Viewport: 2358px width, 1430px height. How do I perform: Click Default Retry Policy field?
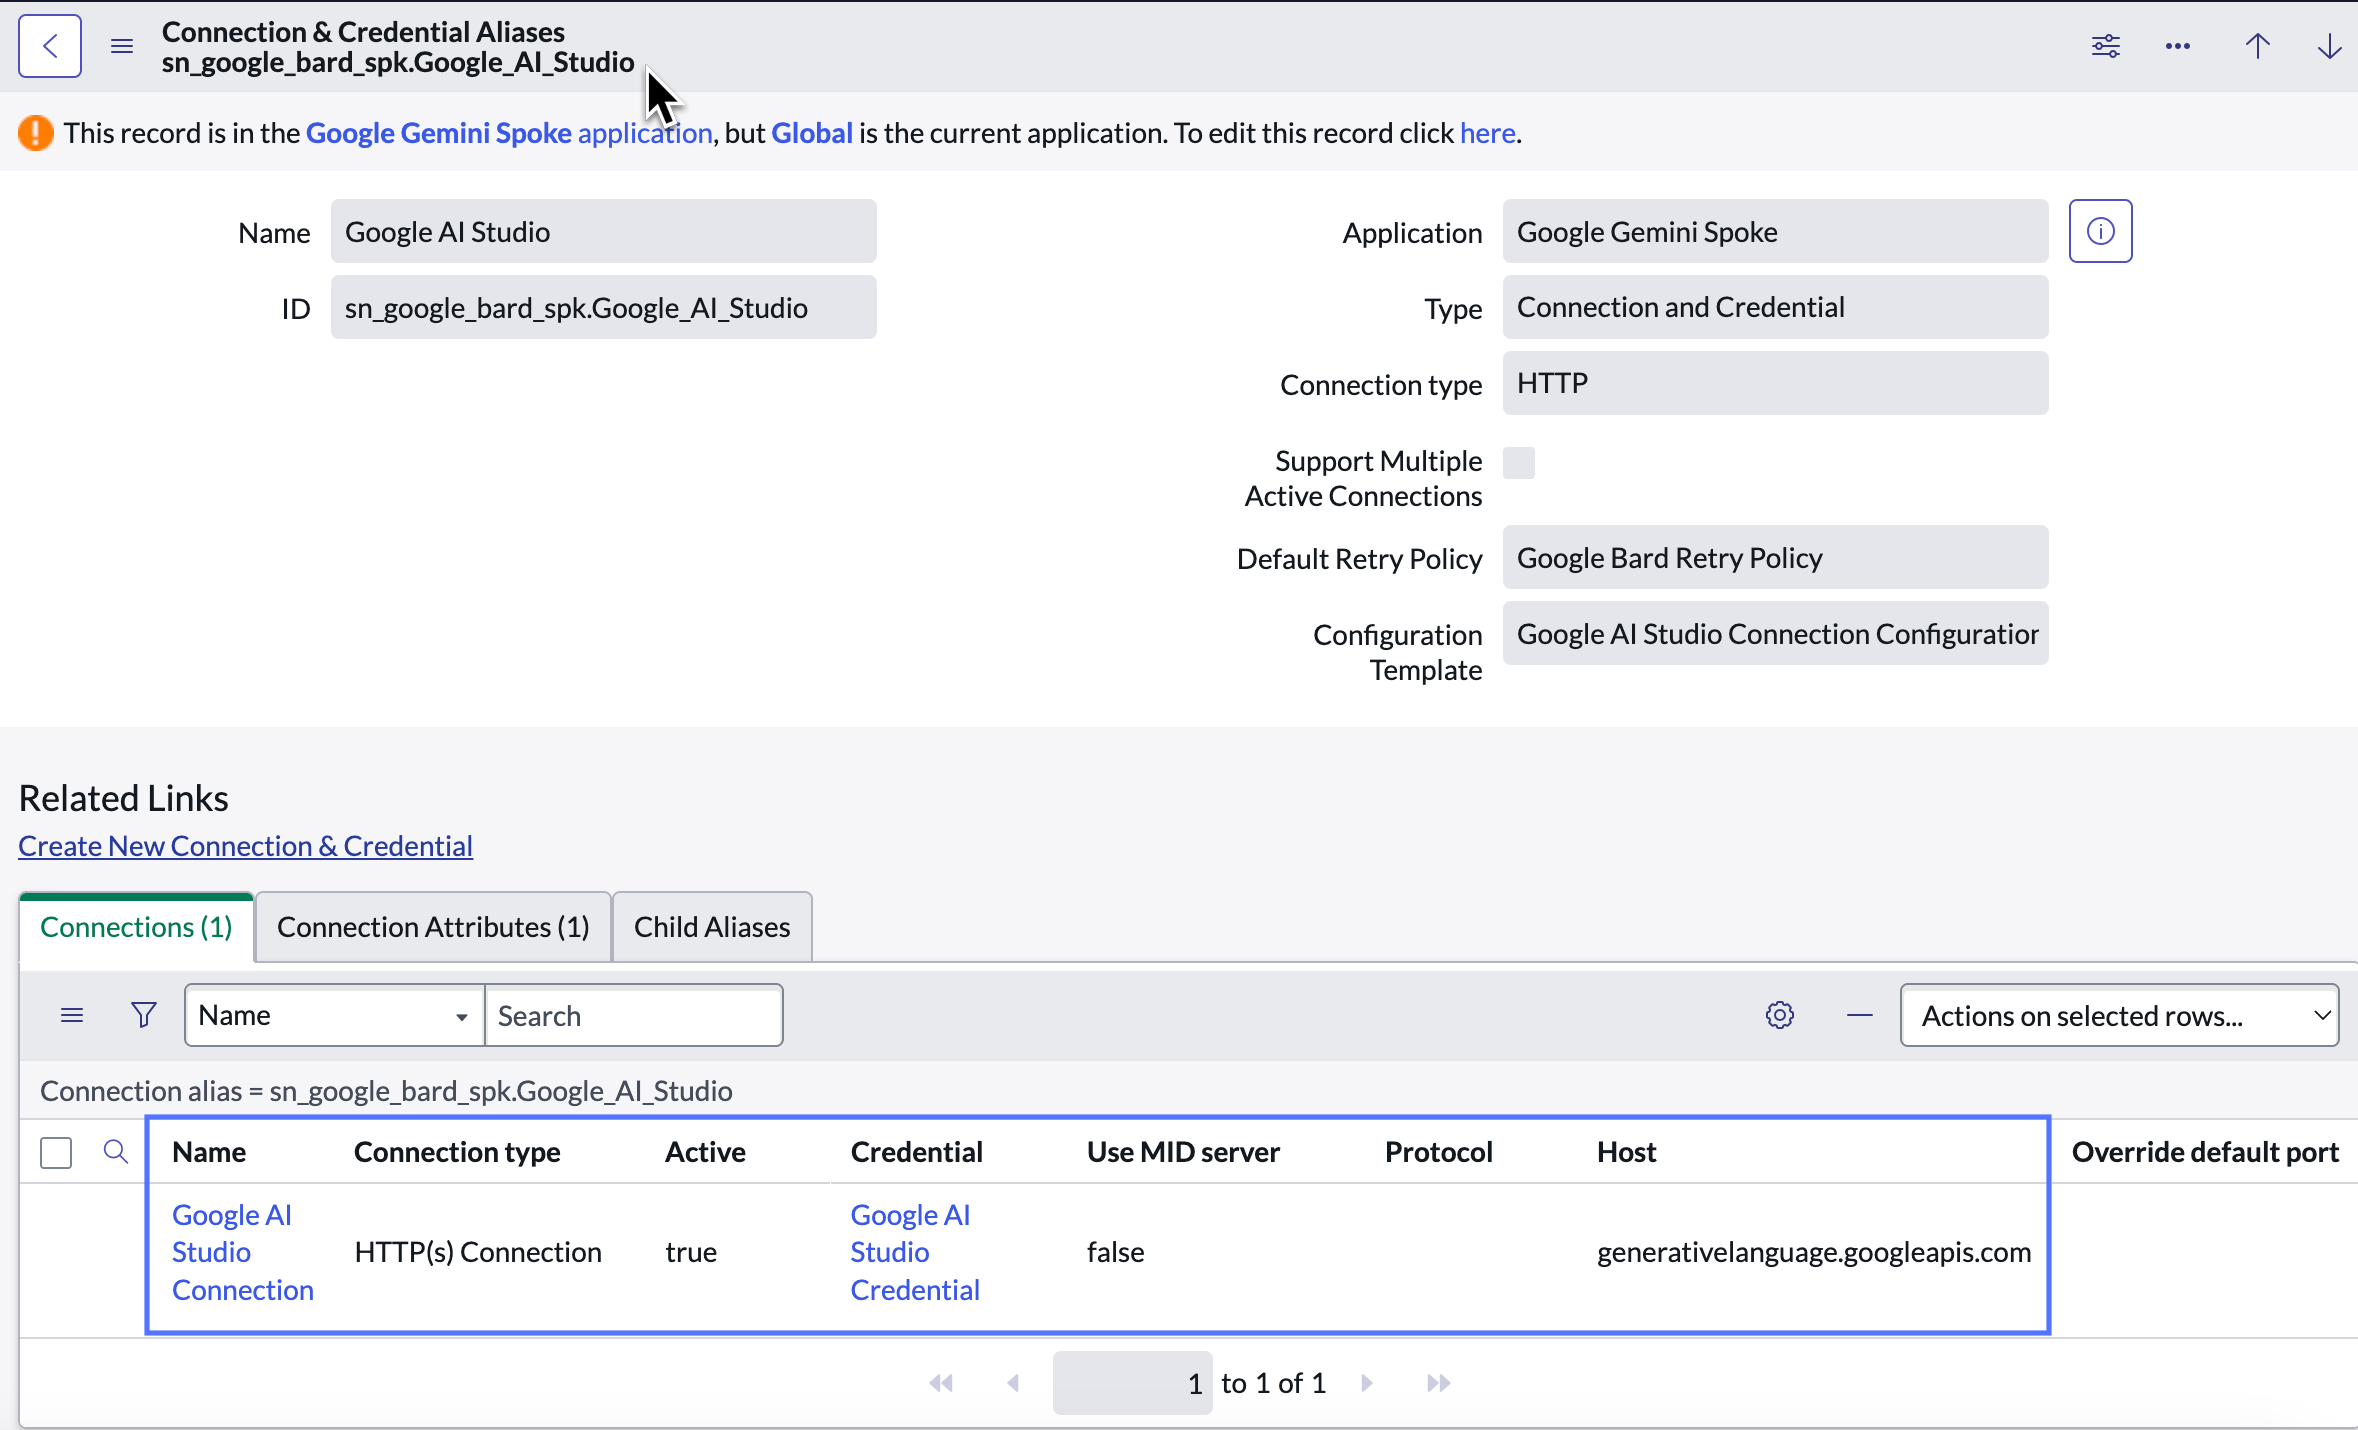pyautogui.click(x=1776, y=557)
